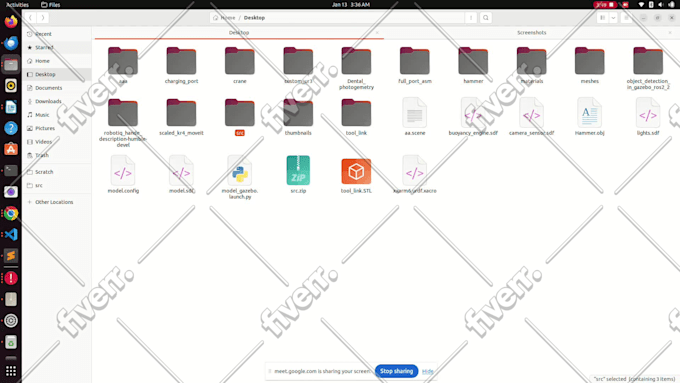
Task: Select the object_detection_in_gazebo_ros2_2 folder
Action: tap(648, 68)
